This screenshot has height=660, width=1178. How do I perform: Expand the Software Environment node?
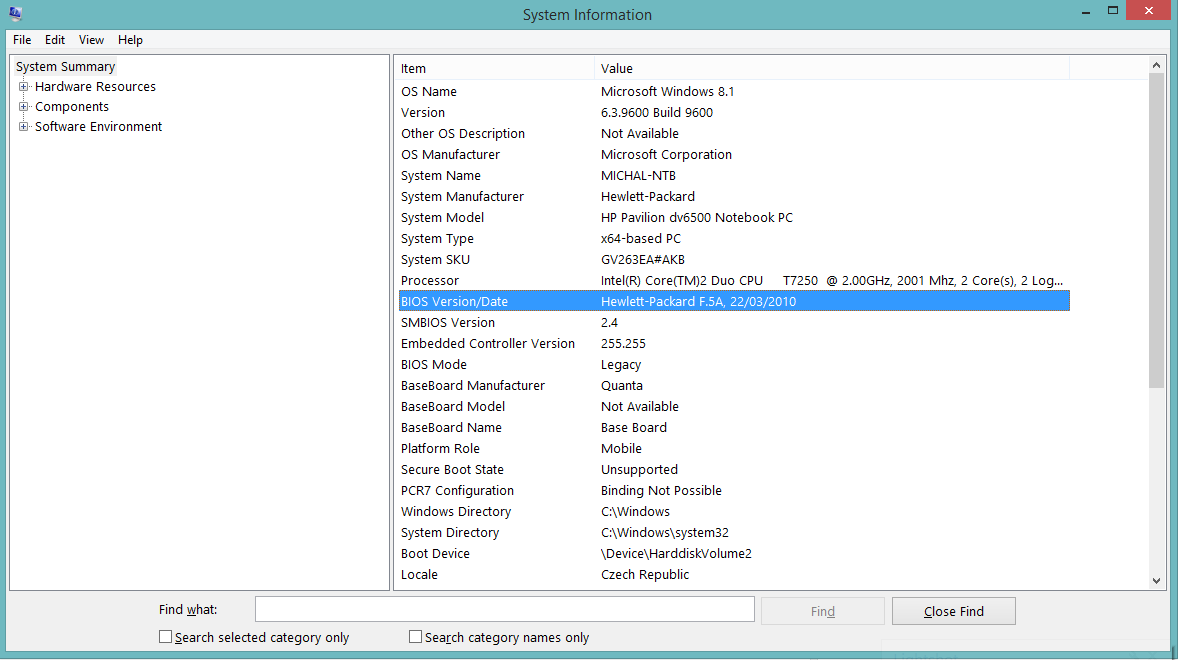pyautogui.click(x=23, y=127)
